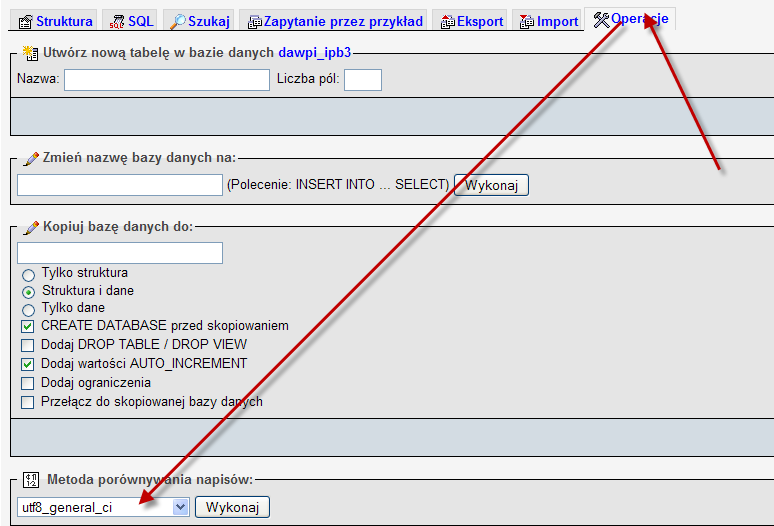Click the Szukaj magnifier icon
774x526 pixels.
click(x=178, y=21)
